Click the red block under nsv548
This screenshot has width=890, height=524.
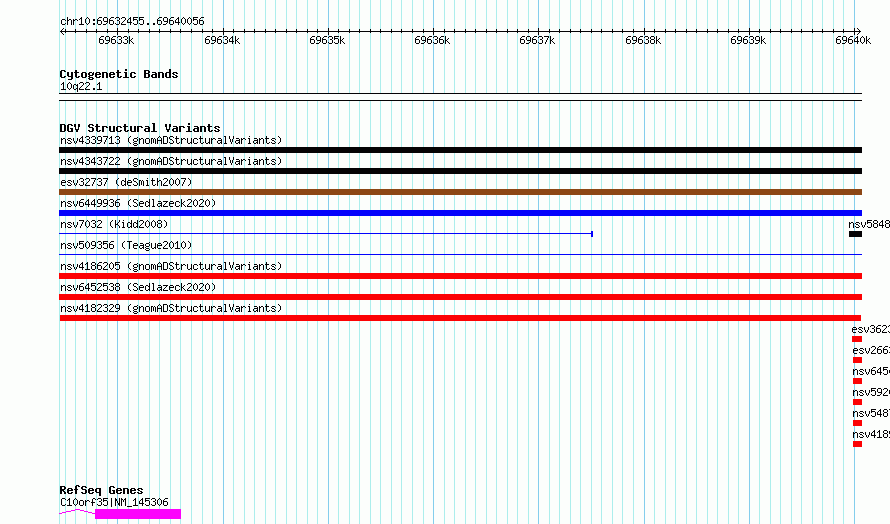click(858, 423)
